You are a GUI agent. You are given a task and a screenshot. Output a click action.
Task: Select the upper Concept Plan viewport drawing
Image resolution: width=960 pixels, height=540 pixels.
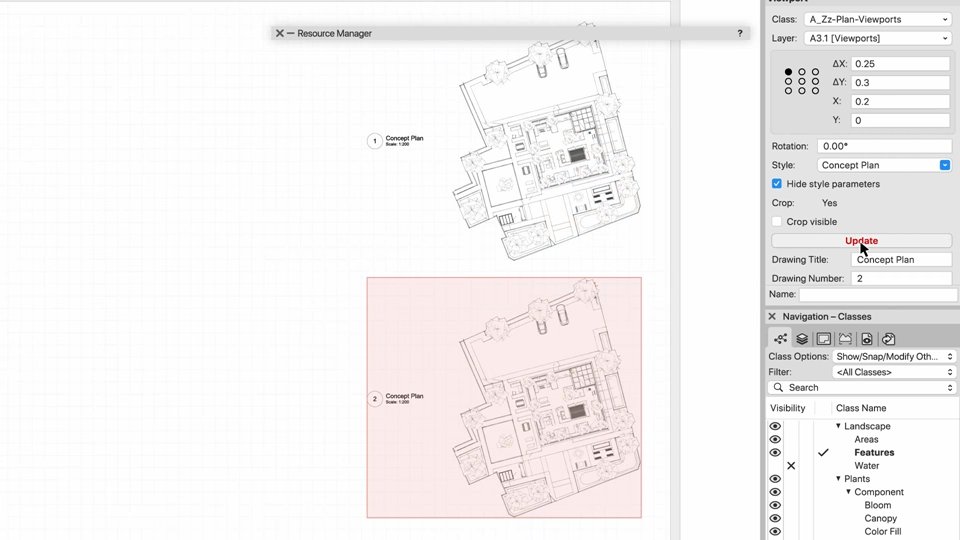[547, 144]
